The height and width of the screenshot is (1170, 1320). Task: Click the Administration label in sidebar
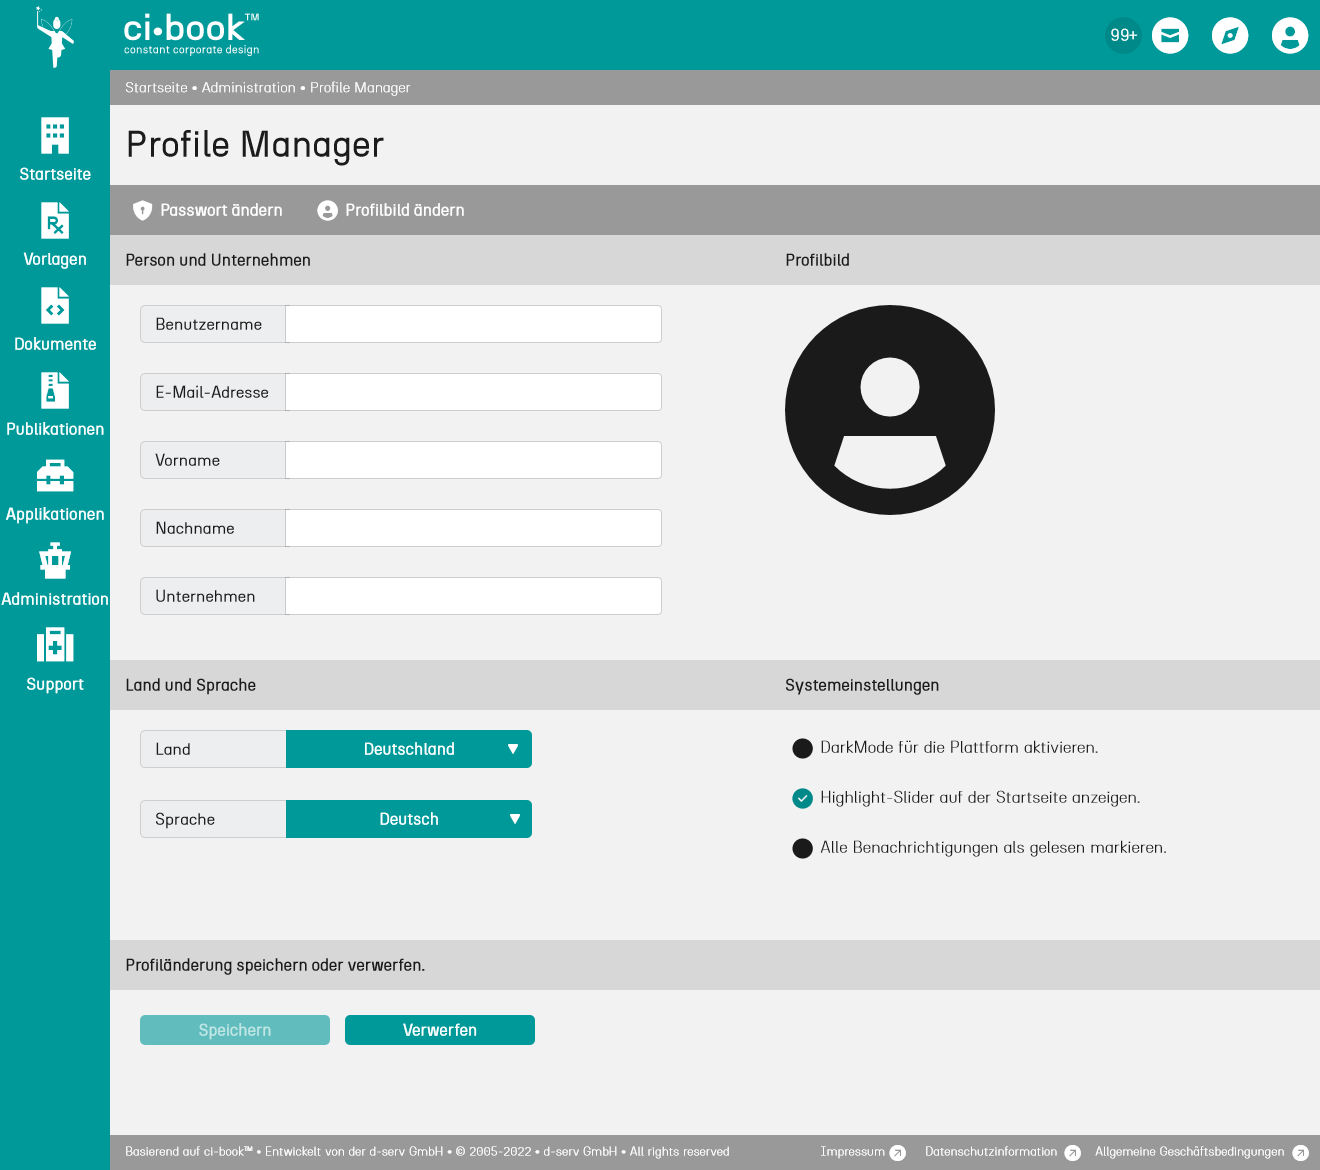point(55,599)
